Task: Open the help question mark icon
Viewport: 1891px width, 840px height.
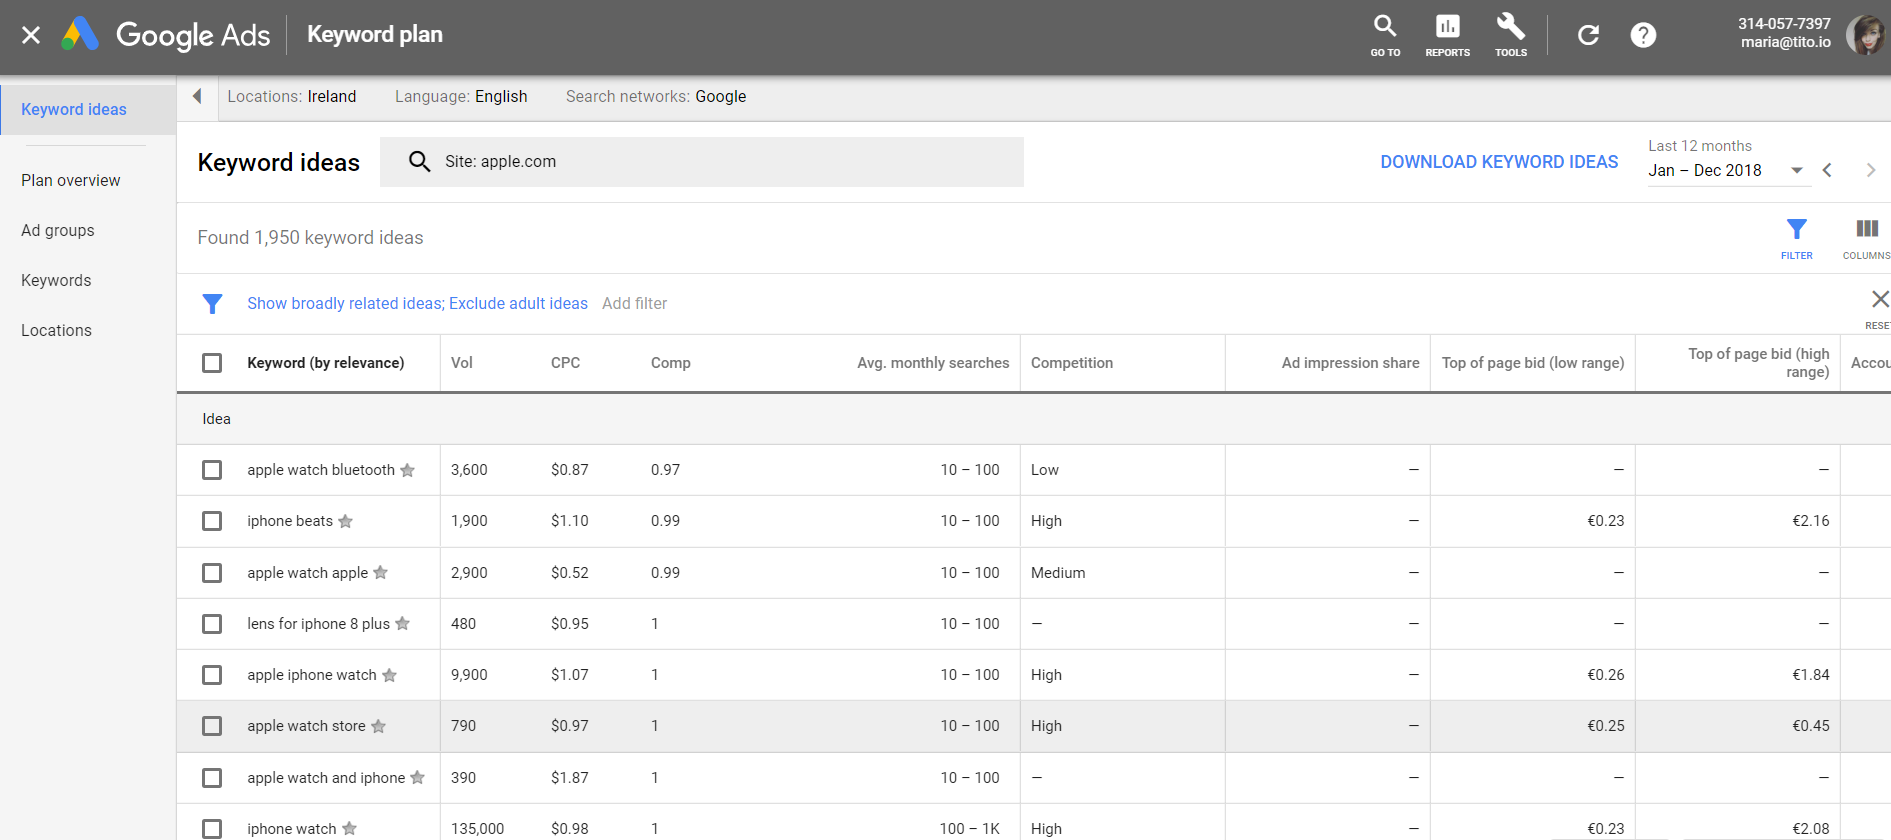Action: (1643, 35)
